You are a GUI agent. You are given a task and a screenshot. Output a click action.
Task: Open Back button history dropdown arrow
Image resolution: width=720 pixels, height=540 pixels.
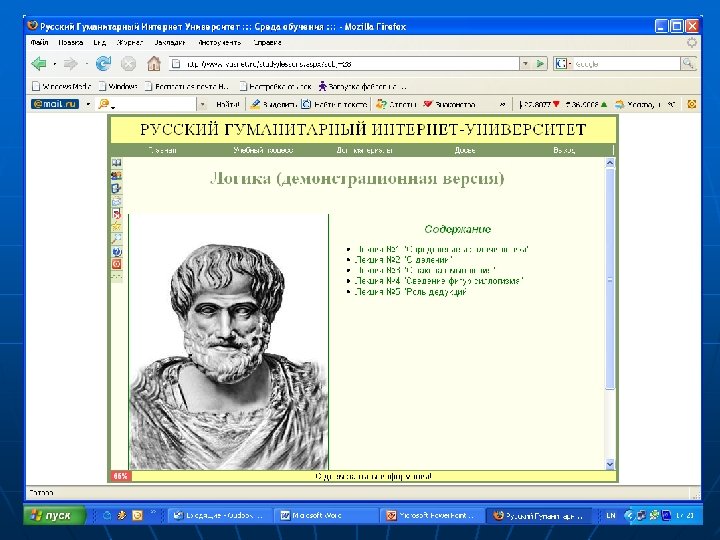tap(54, 64)
